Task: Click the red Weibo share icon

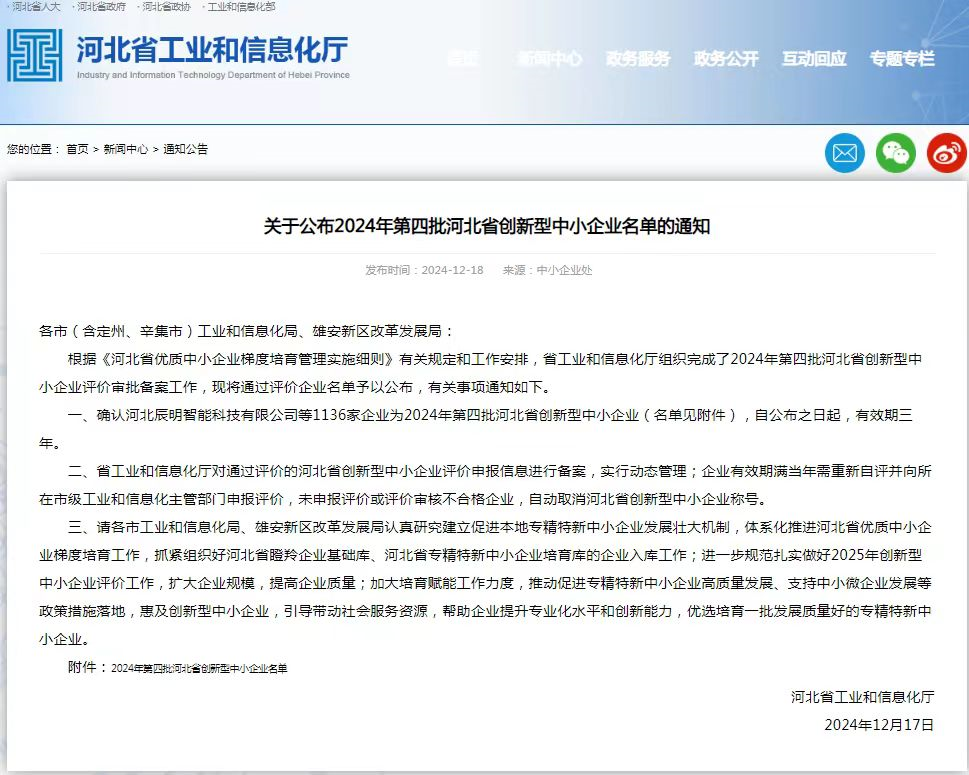Action: point(946,153)
